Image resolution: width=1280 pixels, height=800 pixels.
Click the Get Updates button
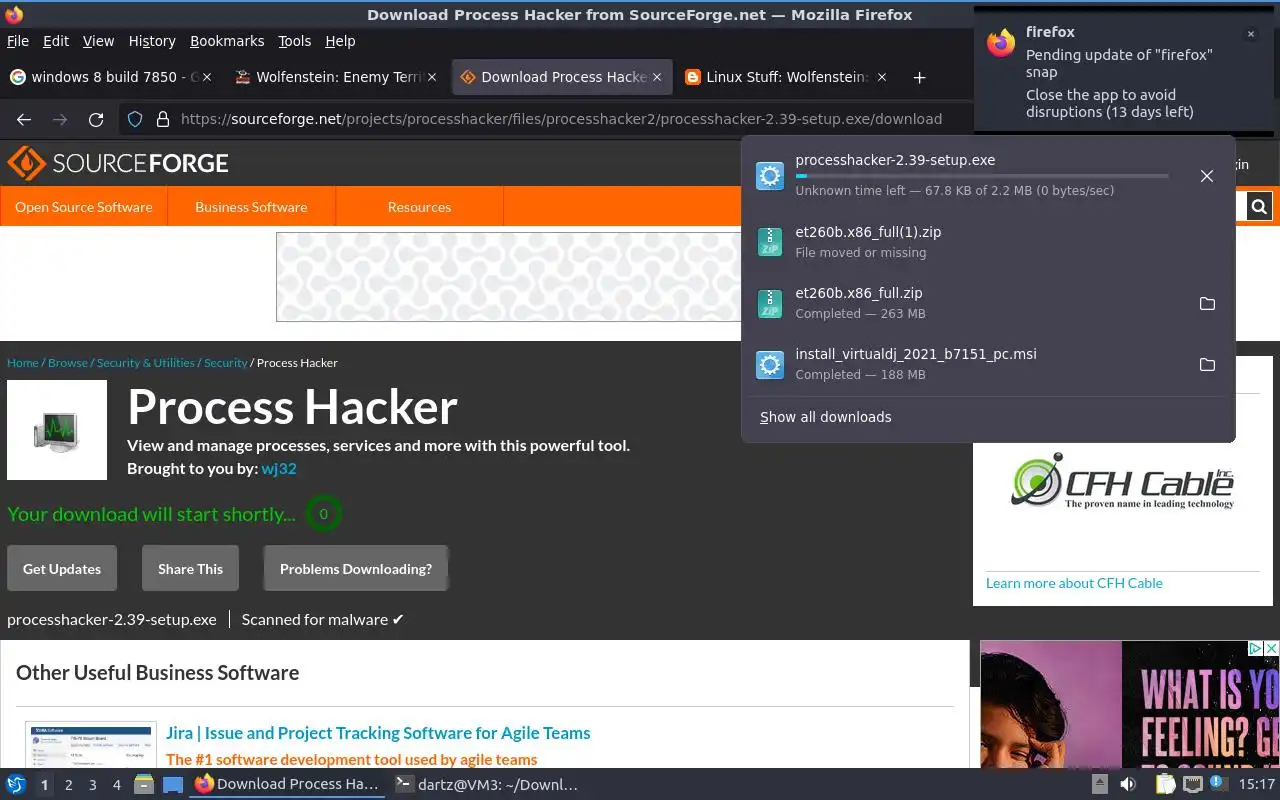pyautogui.click(x=62, y=568)
